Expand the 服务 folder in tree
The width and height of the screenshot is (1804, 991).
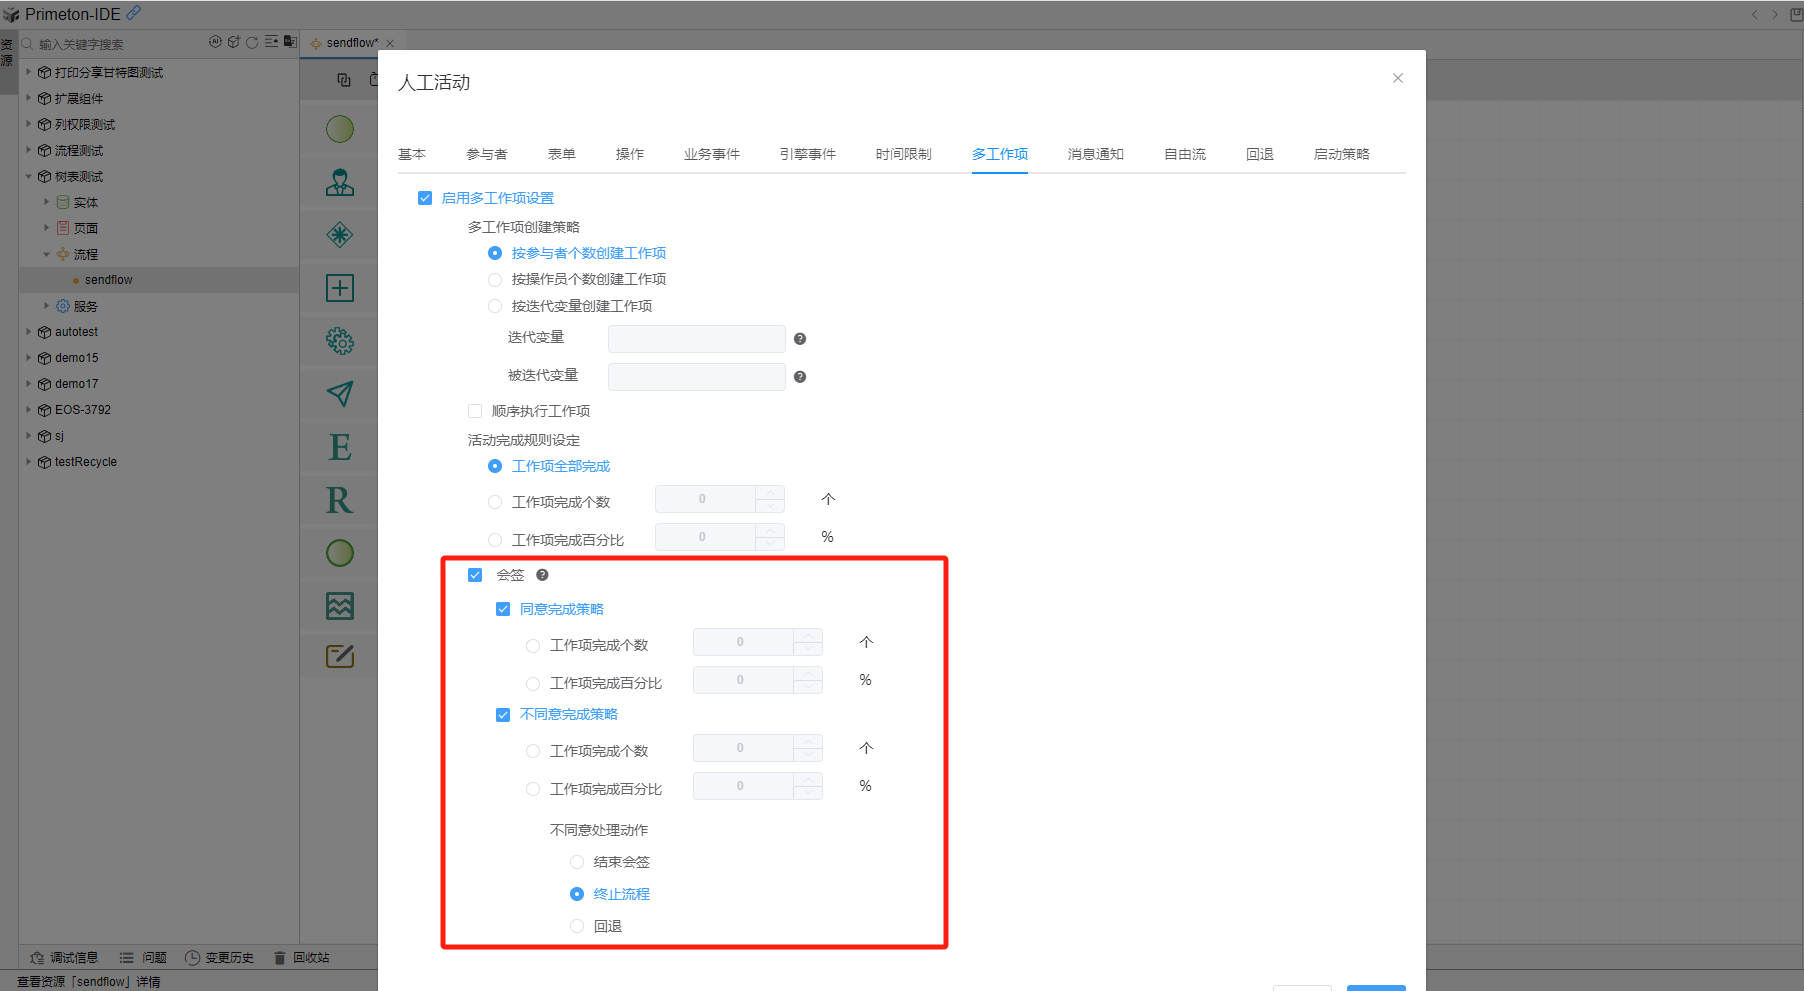tap(47, 306)
